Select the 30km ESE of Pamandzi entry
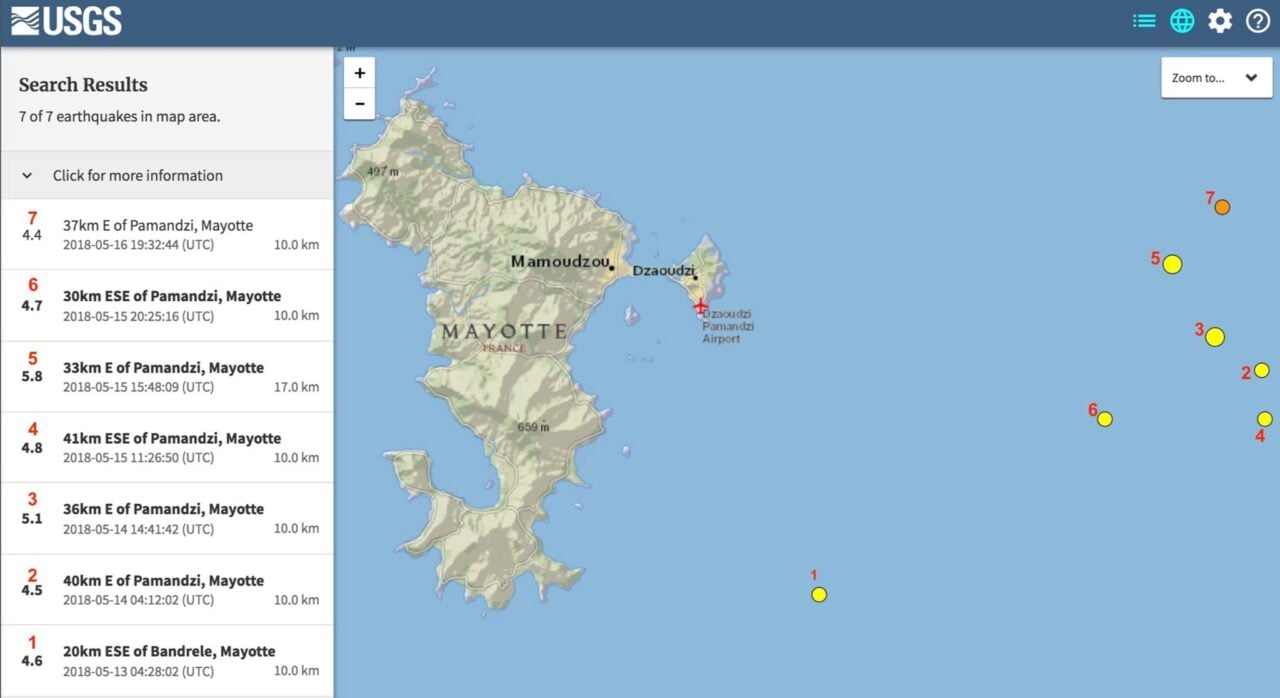Viewport: 1280px width, 698px height. pyautogui.click(x=167, y=305)
